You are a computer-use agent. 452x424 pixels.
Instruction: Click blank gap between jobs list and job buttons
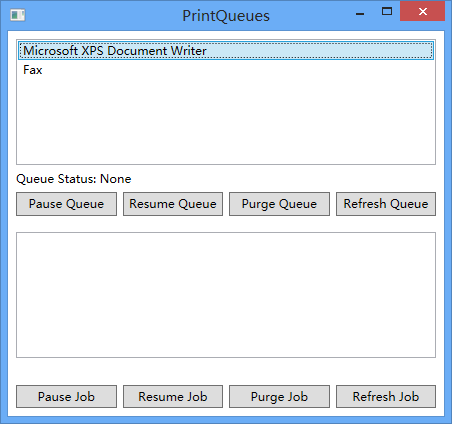(226, 371)
